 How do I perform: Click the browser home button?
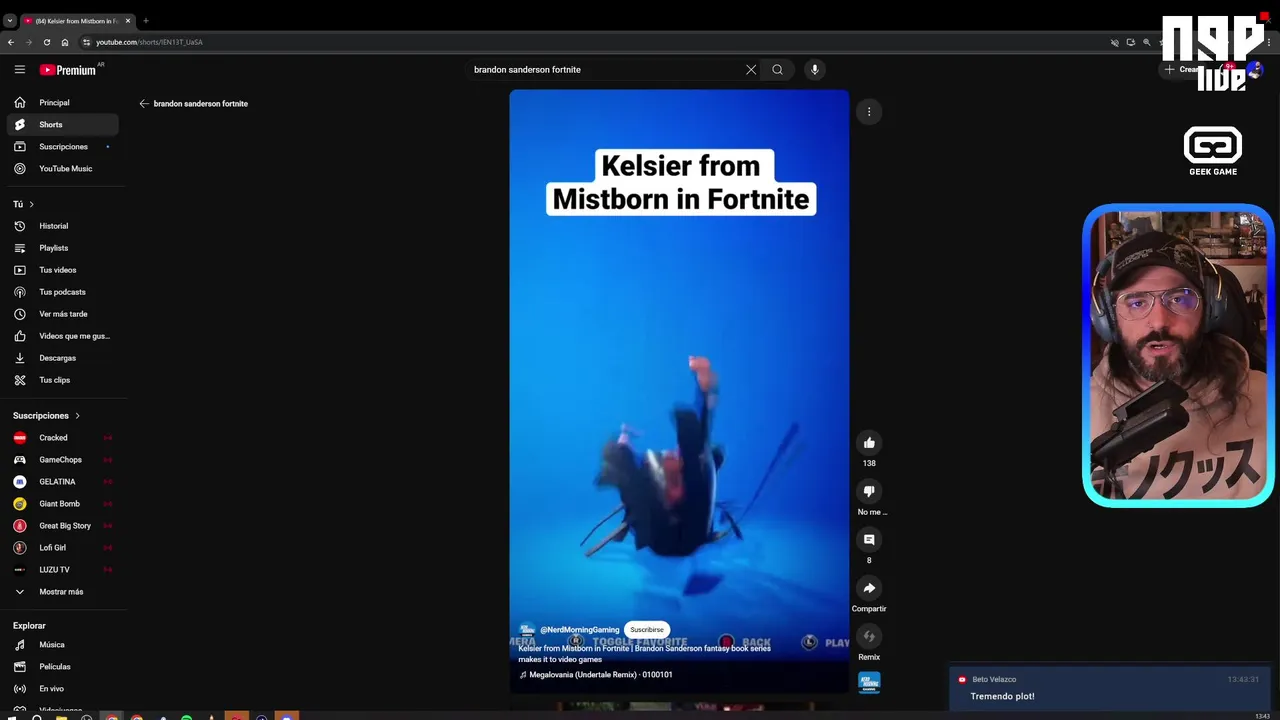(x=65, y=42)
